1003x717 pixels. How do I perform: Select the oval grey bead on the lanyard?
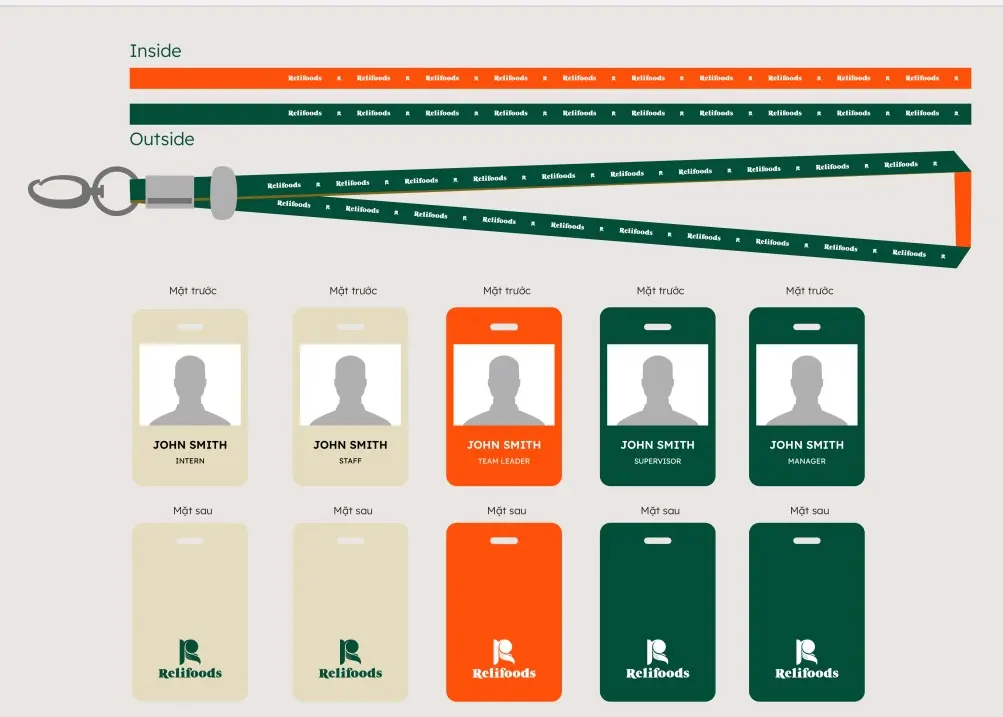point(223,193)
